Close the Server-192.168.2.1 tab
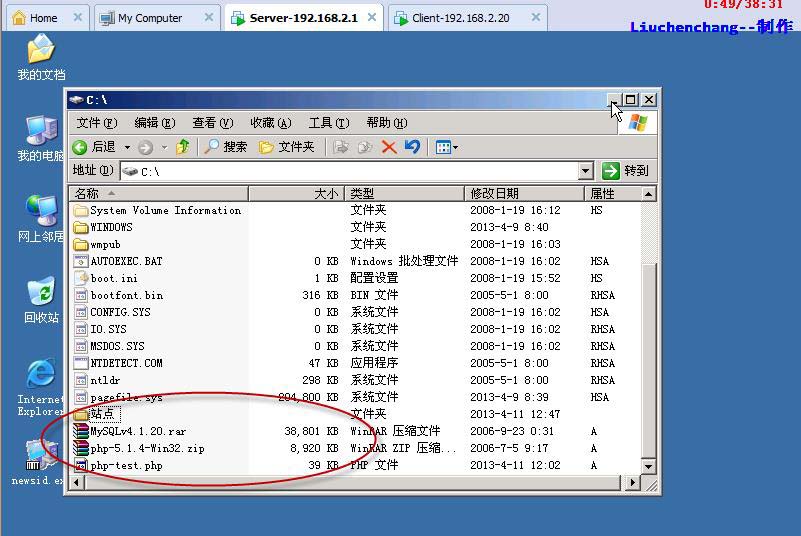Viewport: 801px width, 536px height. (372, 17)
